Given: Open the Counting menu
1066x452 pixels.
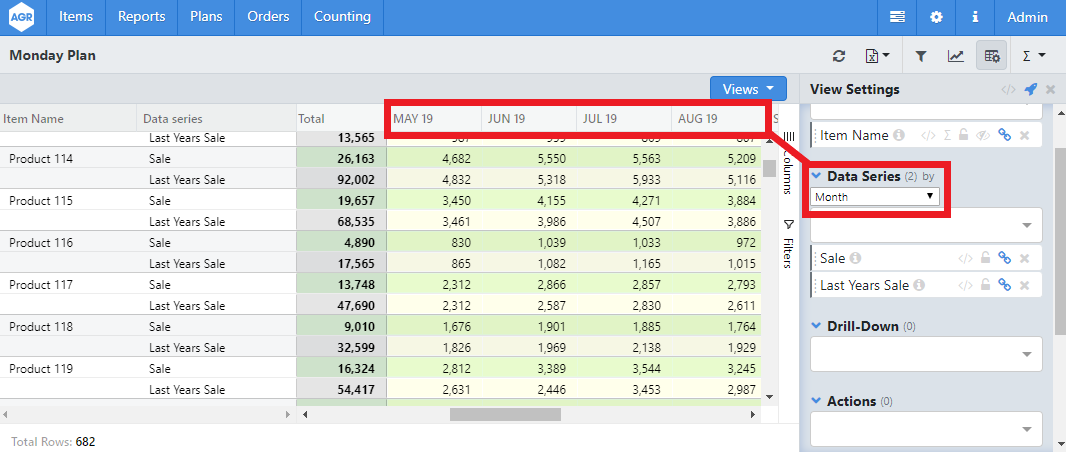Looking at the screenshot, I should click(342, 17).
